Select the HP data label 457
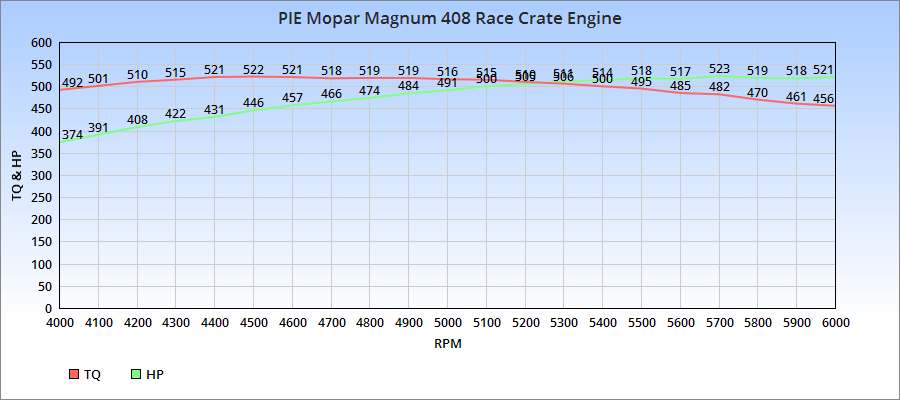Screen dimensions: 900x400 (292, 98)
